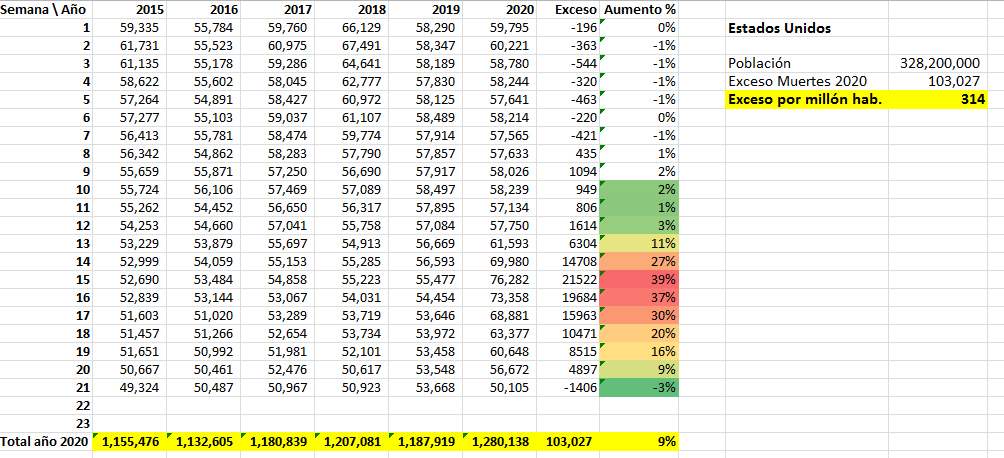Select the 16% cell in week 19
Image resolution: width=1004 pixels, height=458 pixels.
coord(639,351)
